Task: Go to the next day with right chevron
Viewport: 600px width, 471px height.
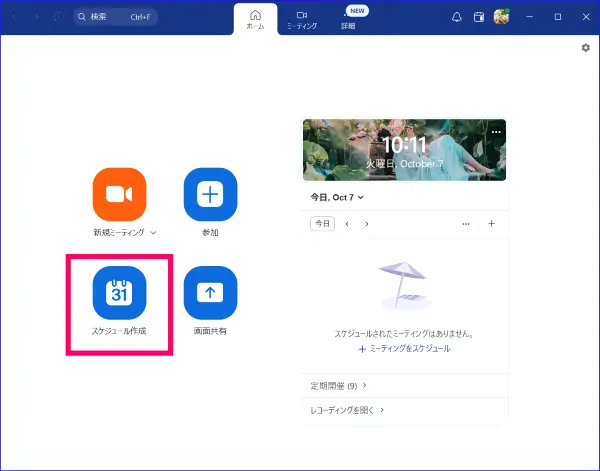Action: [x=367, y=224]
